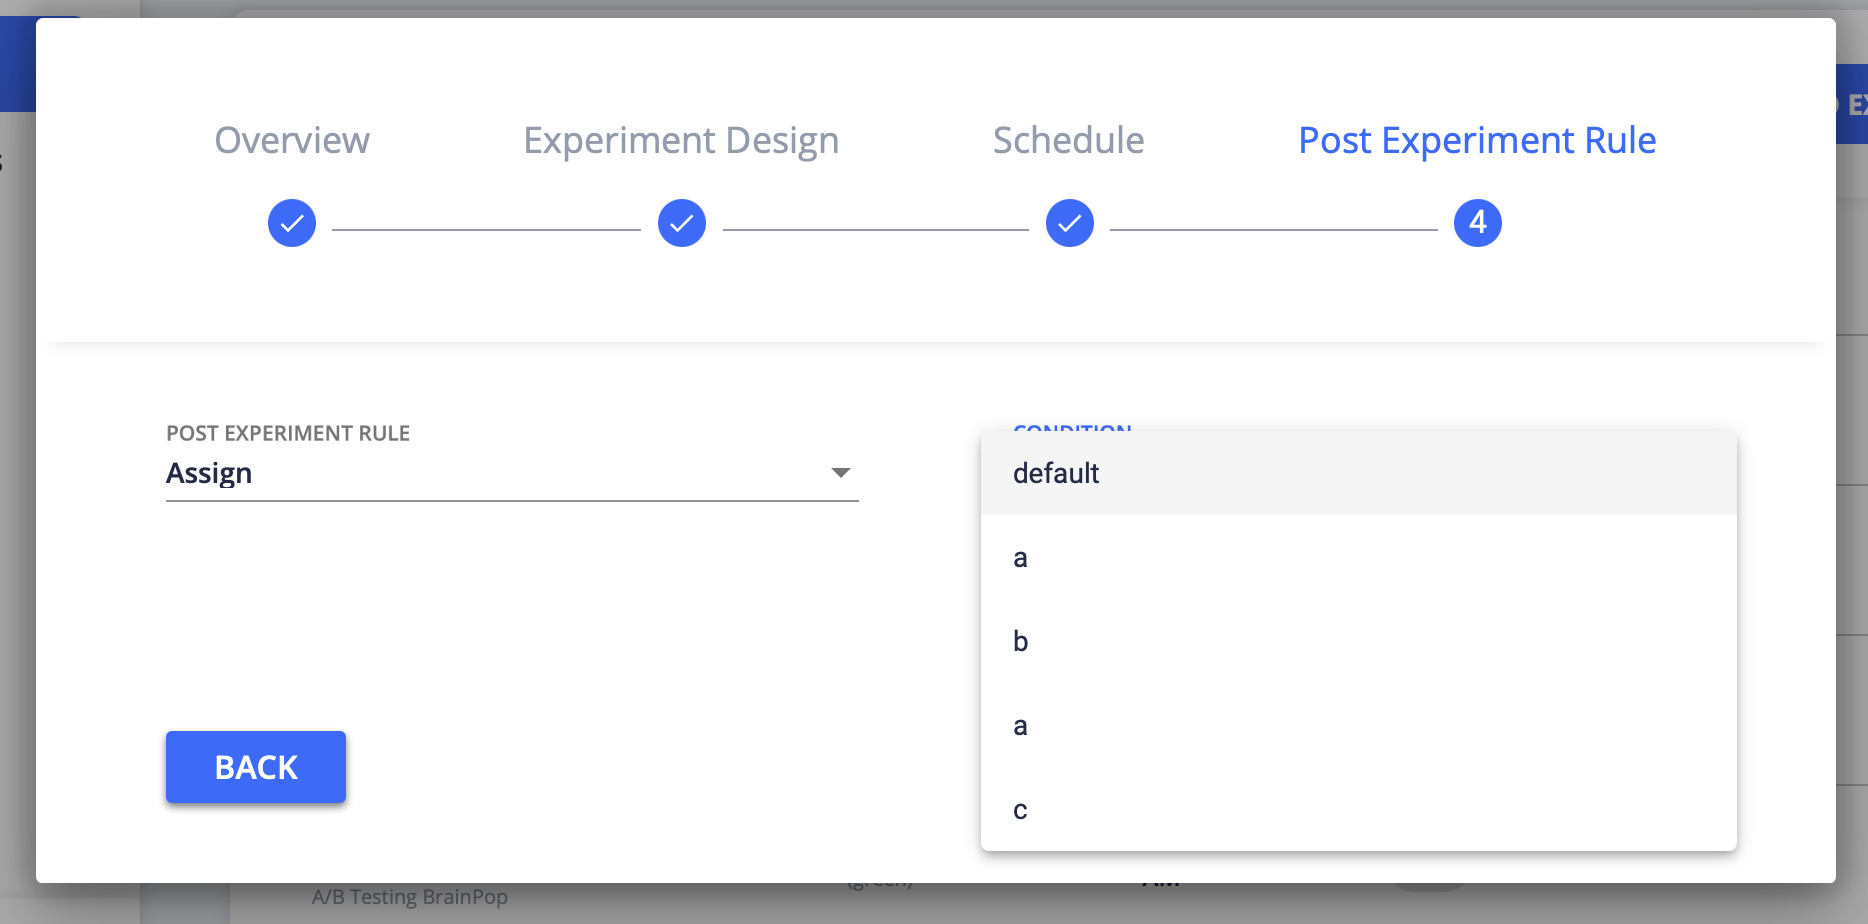Click the dropdown arrow beside Assign
Screen dimensions: 1868x924
840,472
